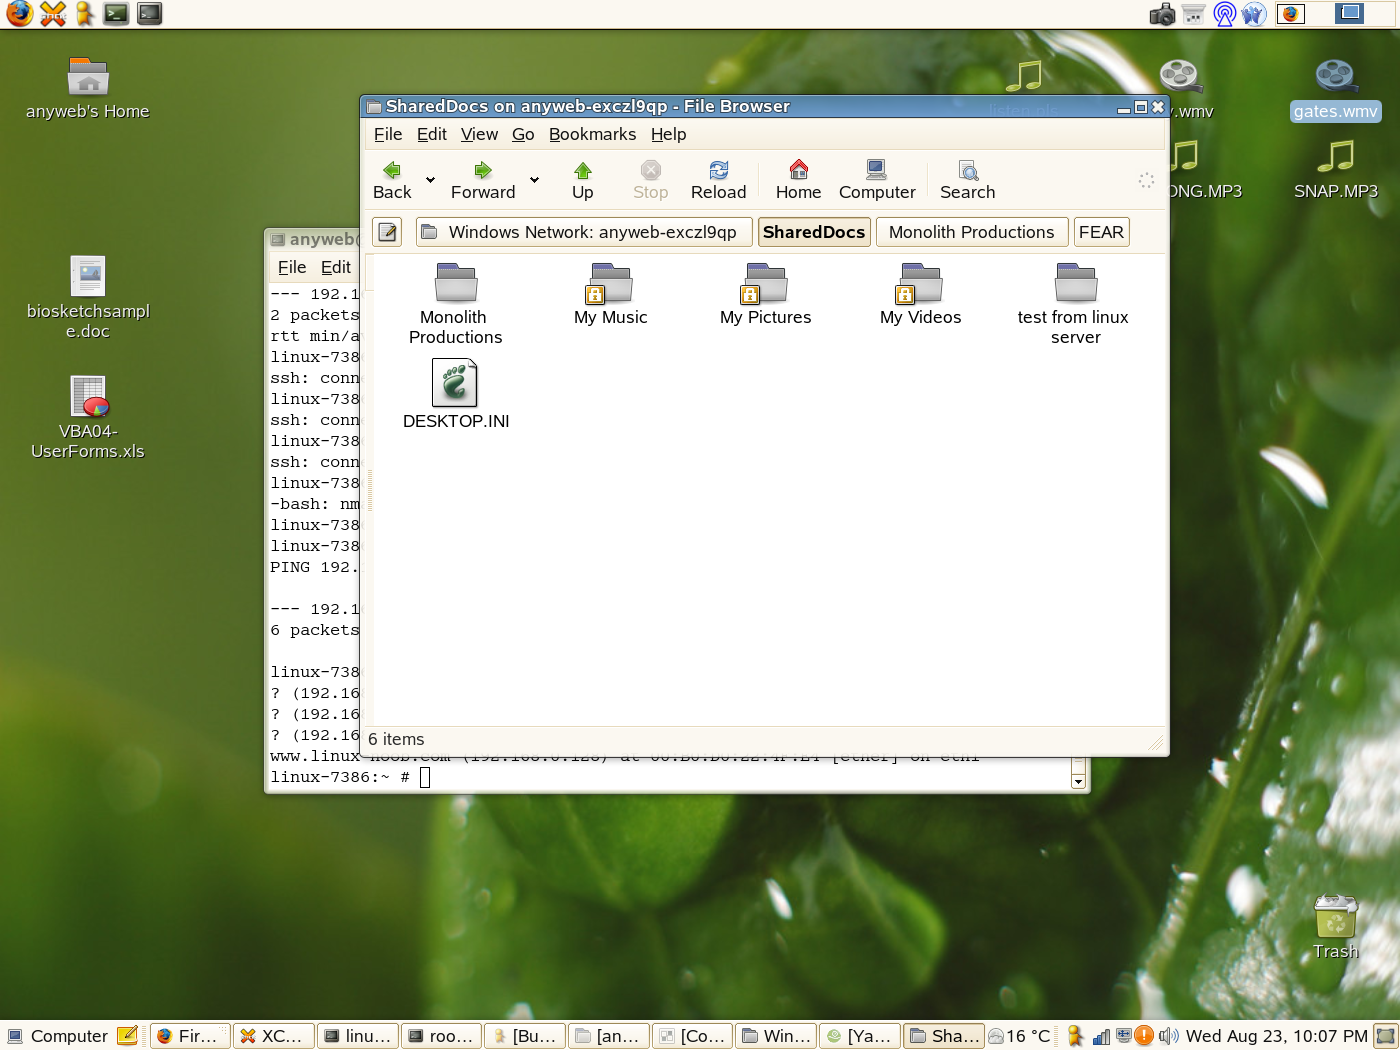Click the Fir… Firefox taskbar button
The image size is (1400, 1050).
[191, 1036]
